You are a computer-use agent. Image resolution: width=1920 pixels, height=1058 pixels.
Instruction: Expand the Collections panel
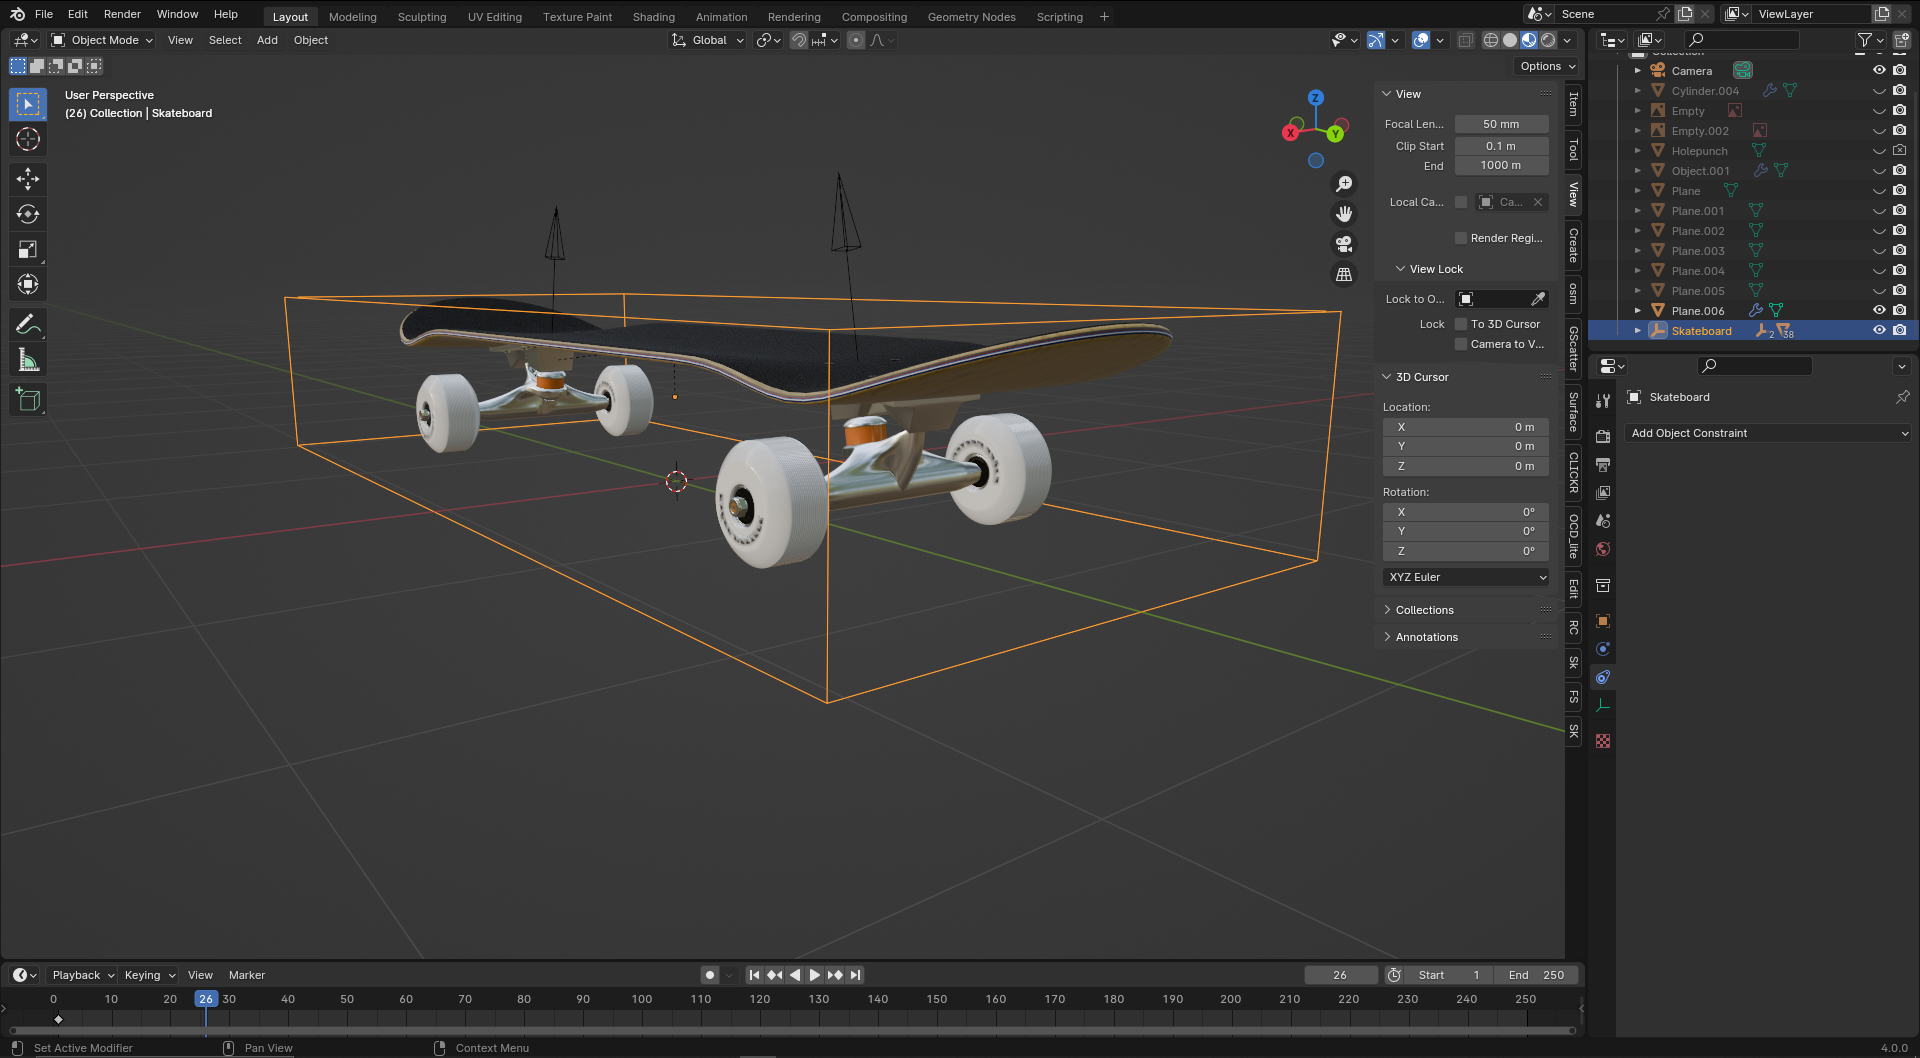[1424, 610]
